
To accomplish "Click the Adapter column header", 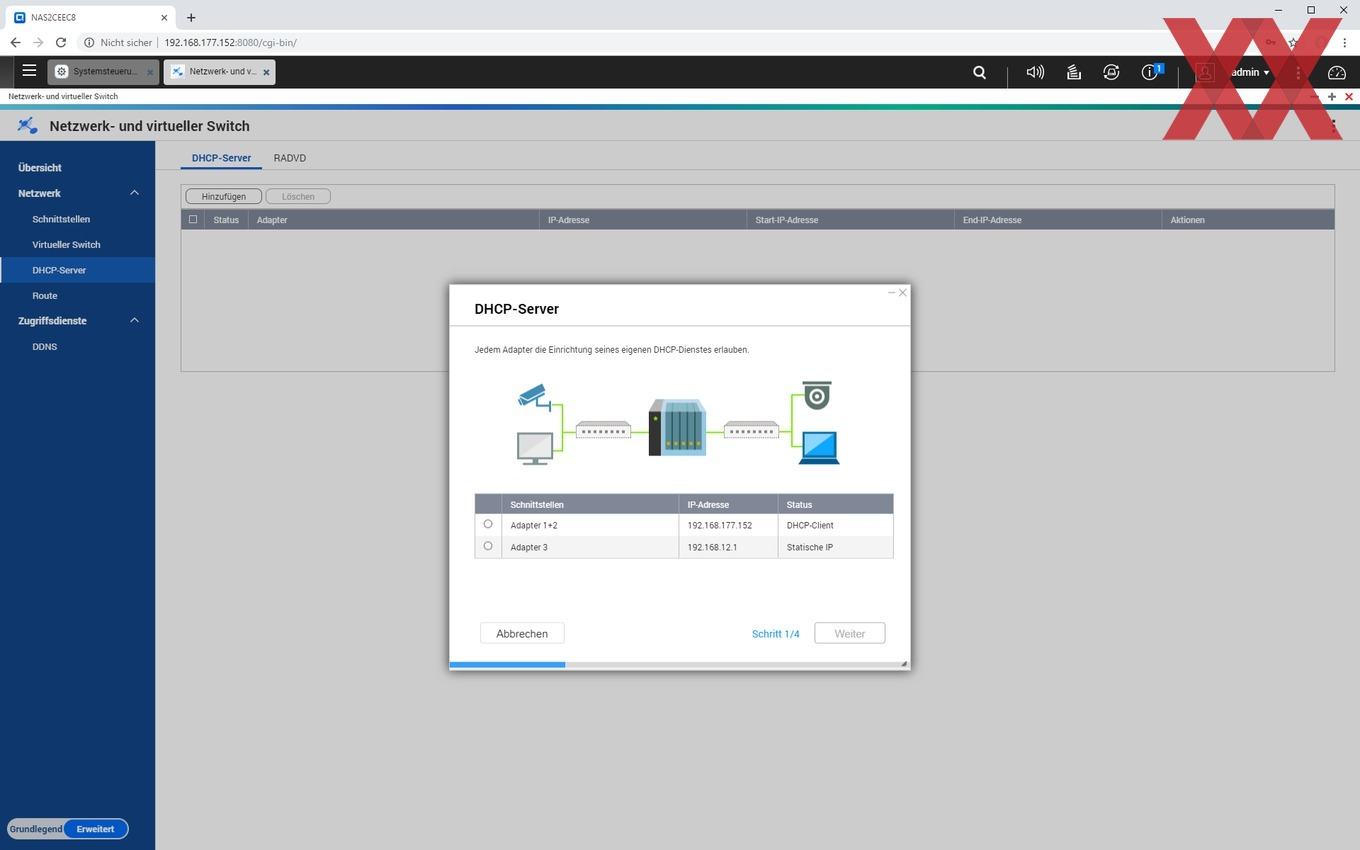I will (394, 220).
